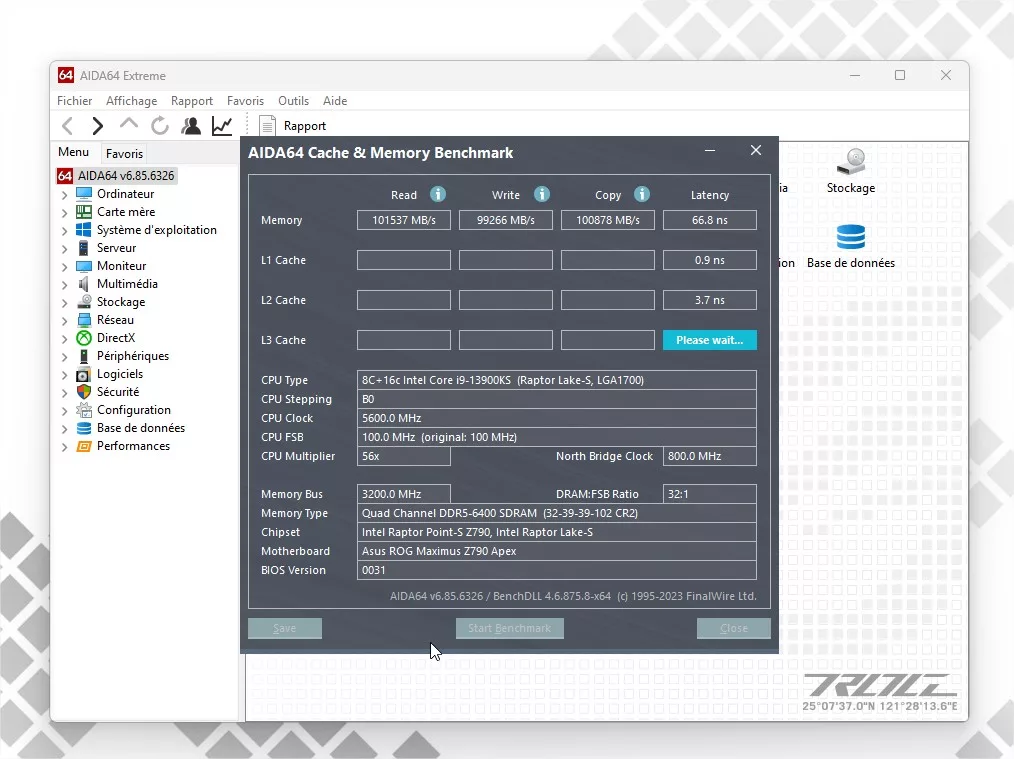Open the Stockage icon in main pane

[x=850, y=171]
